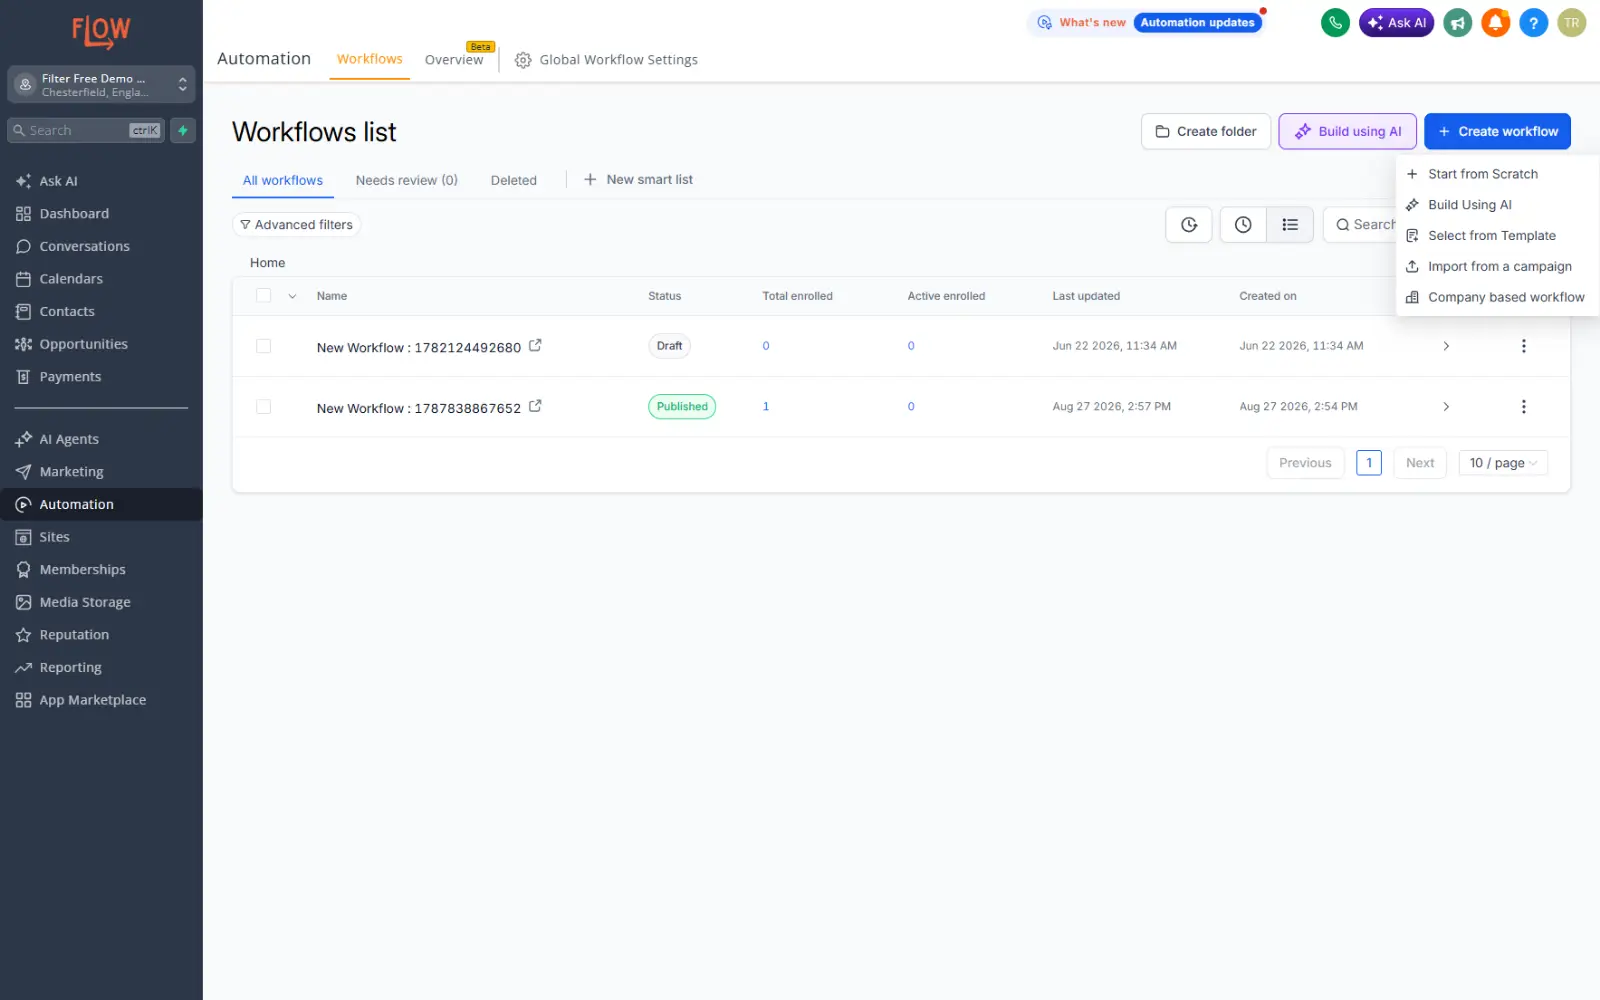Open the What's new Automation updates banner
The width and height of the screenshot is (1600, 1000).
pyautogui.click(x=1147, y=23)
